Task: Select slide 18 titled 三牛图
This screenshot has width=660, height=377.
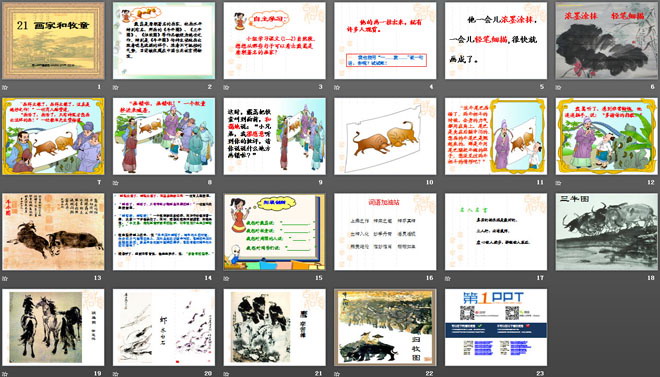Action: coord(607,232)
